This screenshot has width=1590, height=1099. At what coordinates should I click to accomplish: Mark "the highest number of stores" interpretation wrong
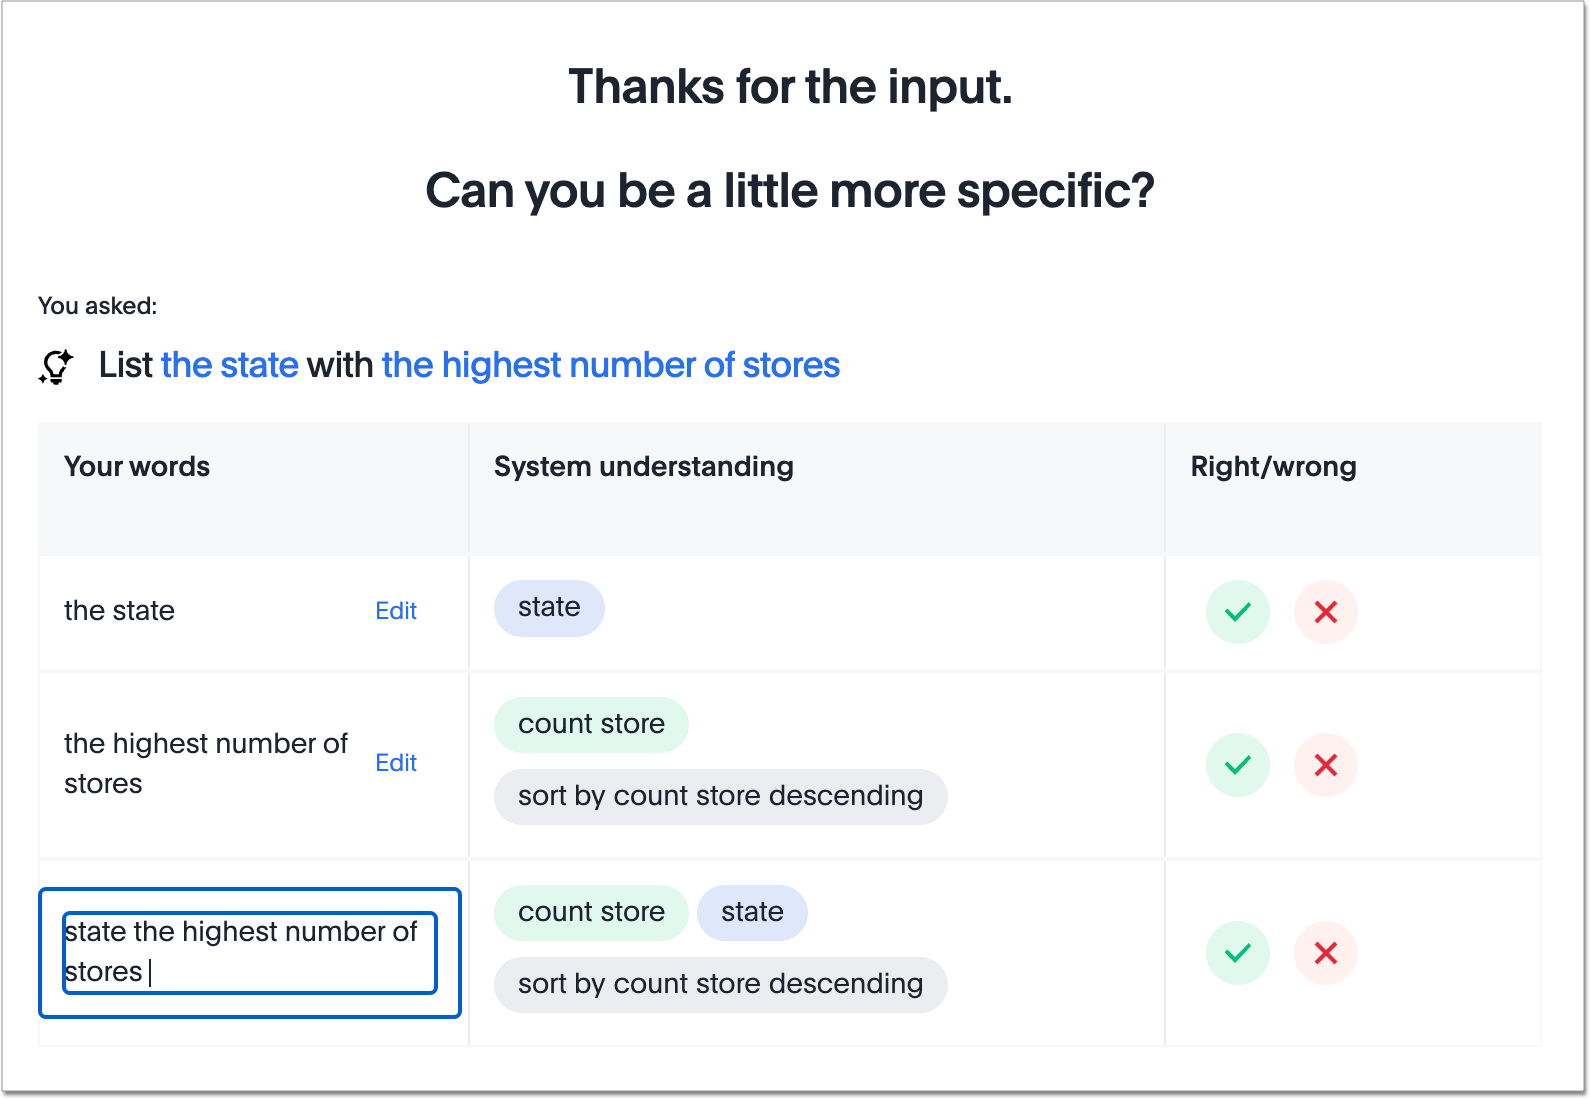pyautogui.click(x=1325, y=764)
